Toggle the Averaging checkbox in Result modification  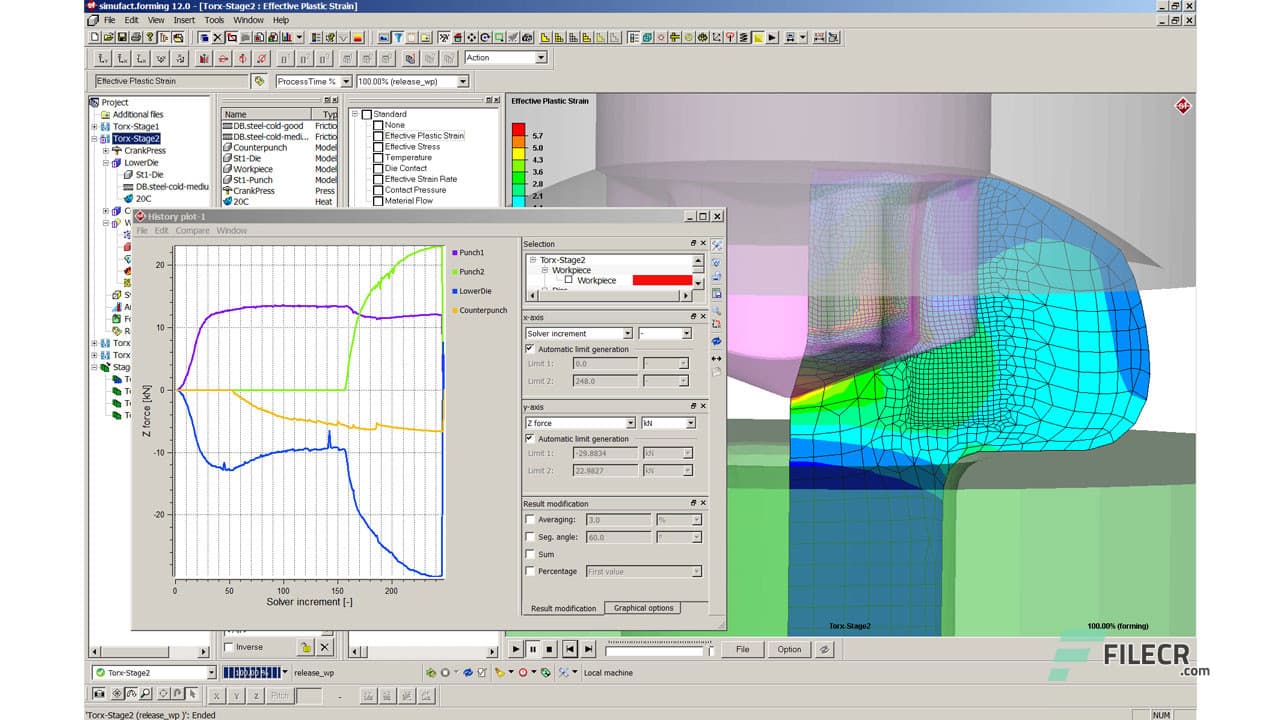[530, 520]
